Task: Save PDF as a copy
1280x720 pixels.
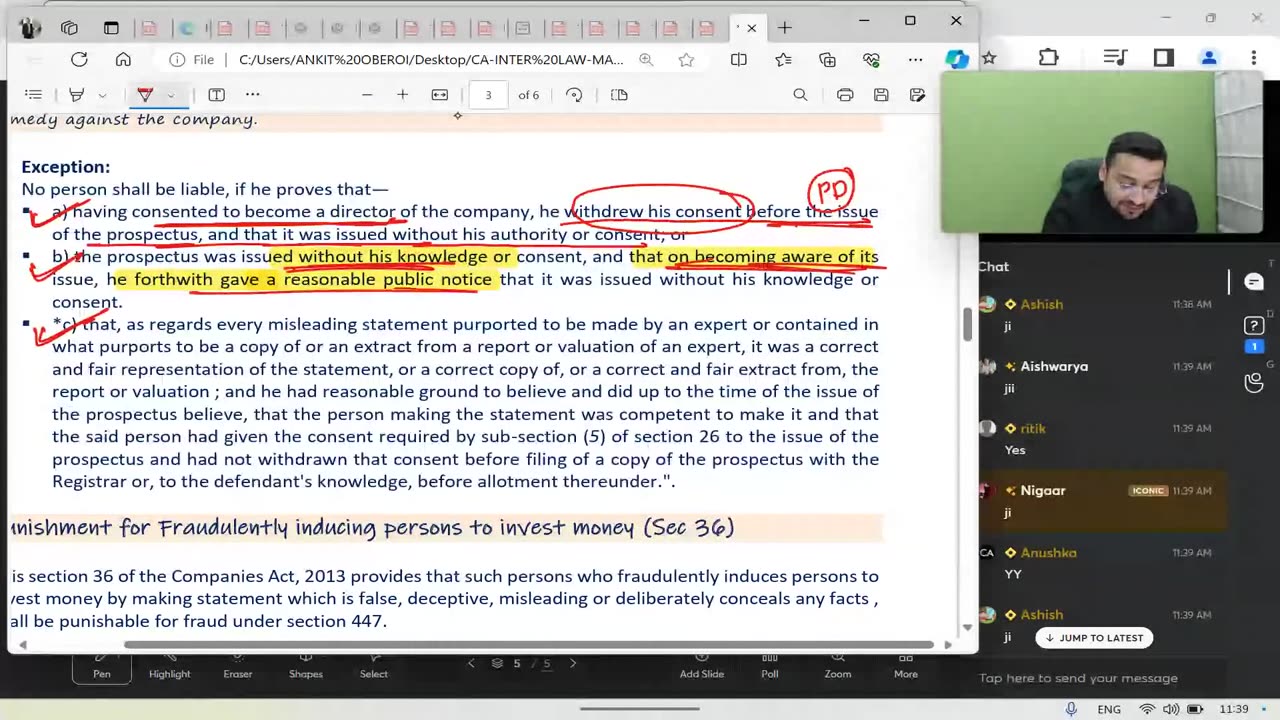Action: pos(917,95)
